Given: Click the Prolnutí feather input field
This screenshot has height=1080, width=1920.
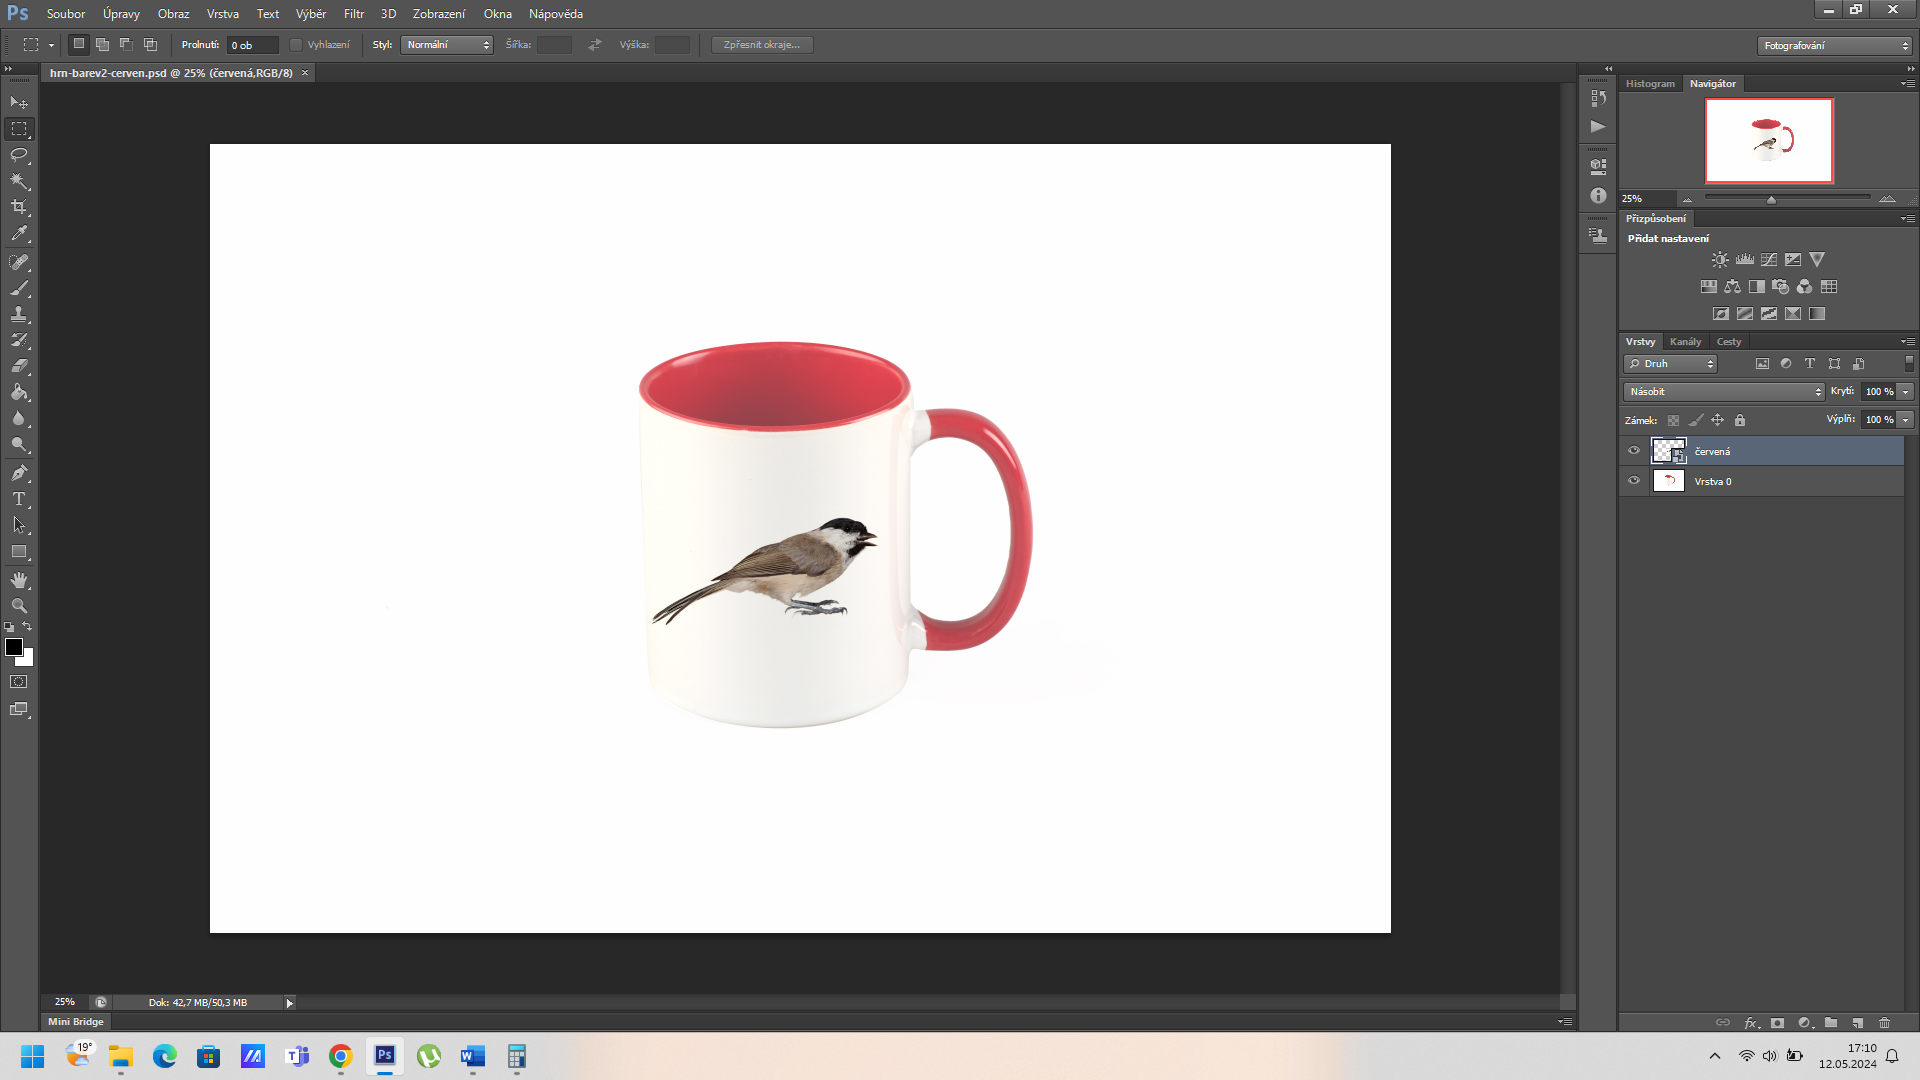Looking at the screenshot, I should [x=252, y=45].
